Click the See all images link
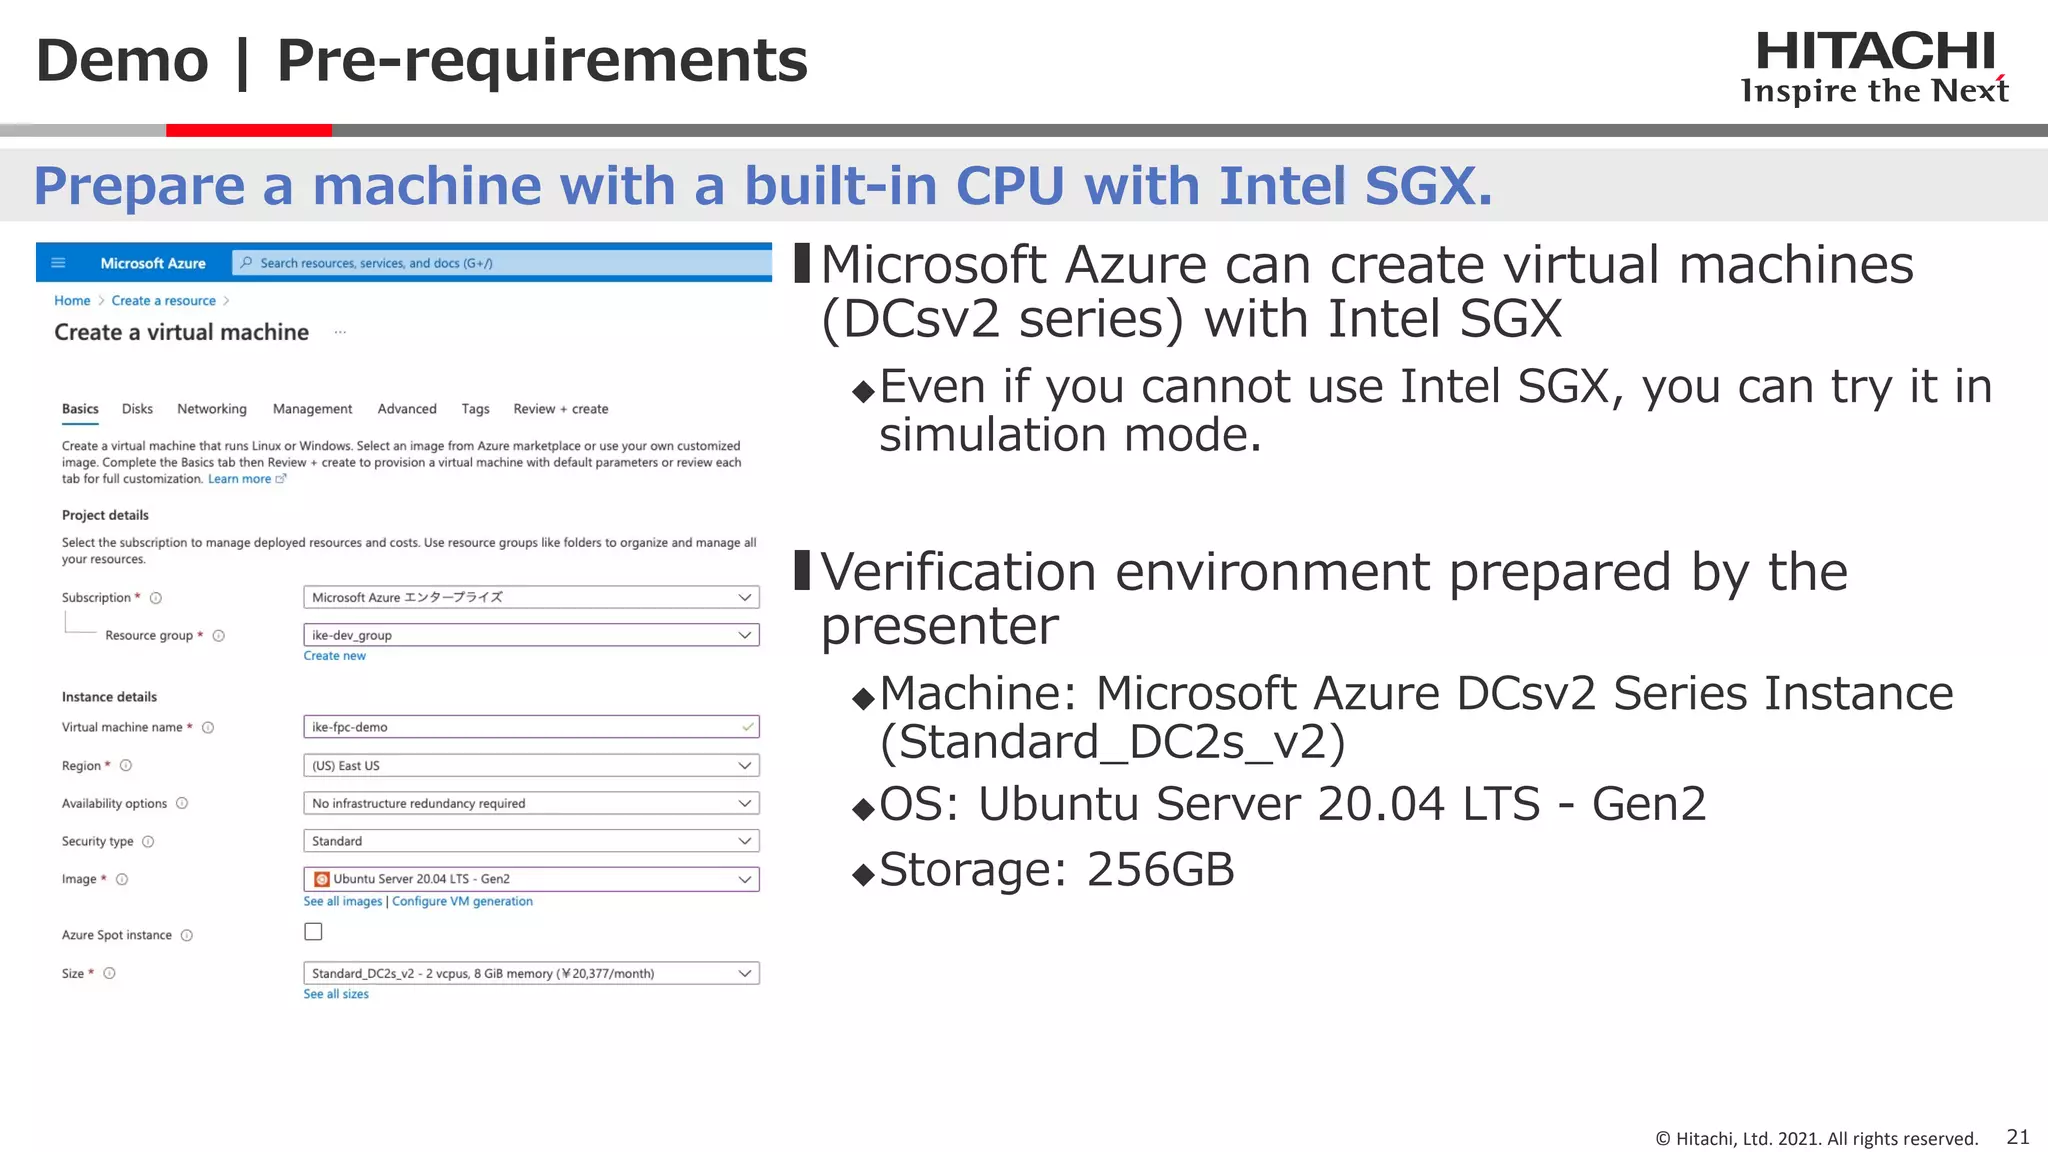The image size is (2048, 1152). (343, 902)
